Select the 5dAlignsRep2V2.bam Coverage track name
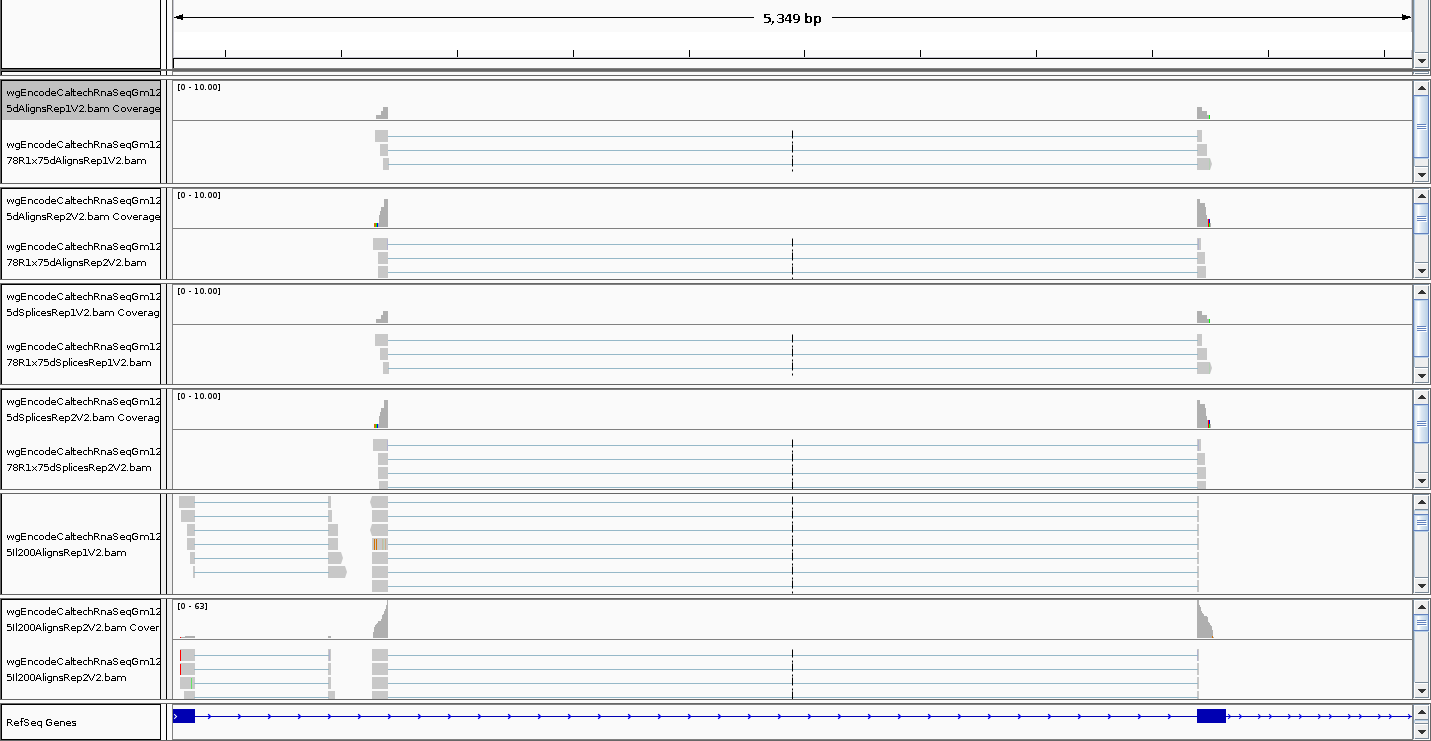 (82, 208)
